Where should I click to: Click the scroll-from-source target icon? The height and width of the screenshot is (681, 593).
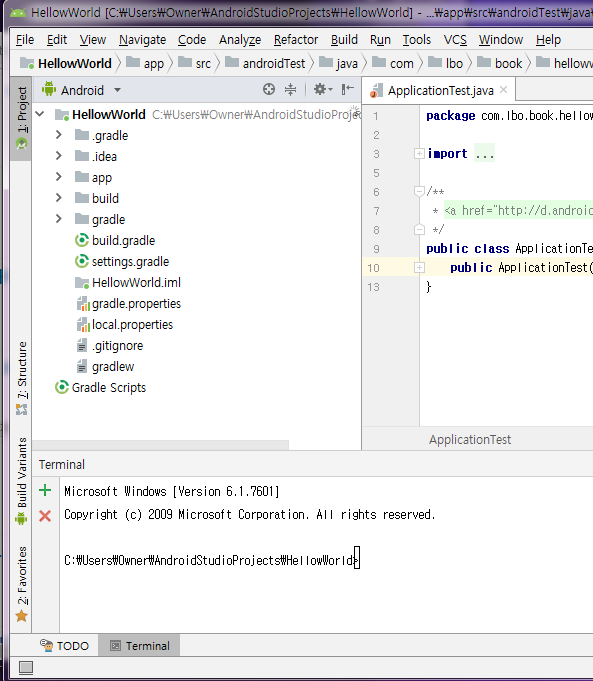point(269,89)
